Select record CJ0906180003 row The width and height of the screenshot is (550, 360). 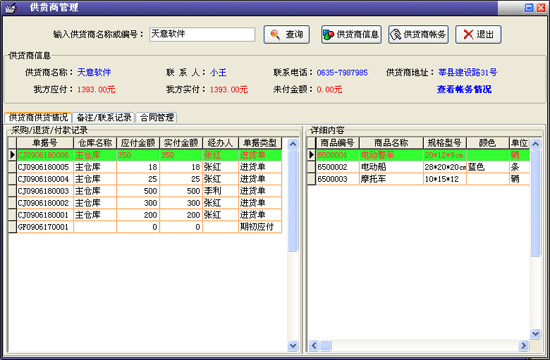point(145,191)
